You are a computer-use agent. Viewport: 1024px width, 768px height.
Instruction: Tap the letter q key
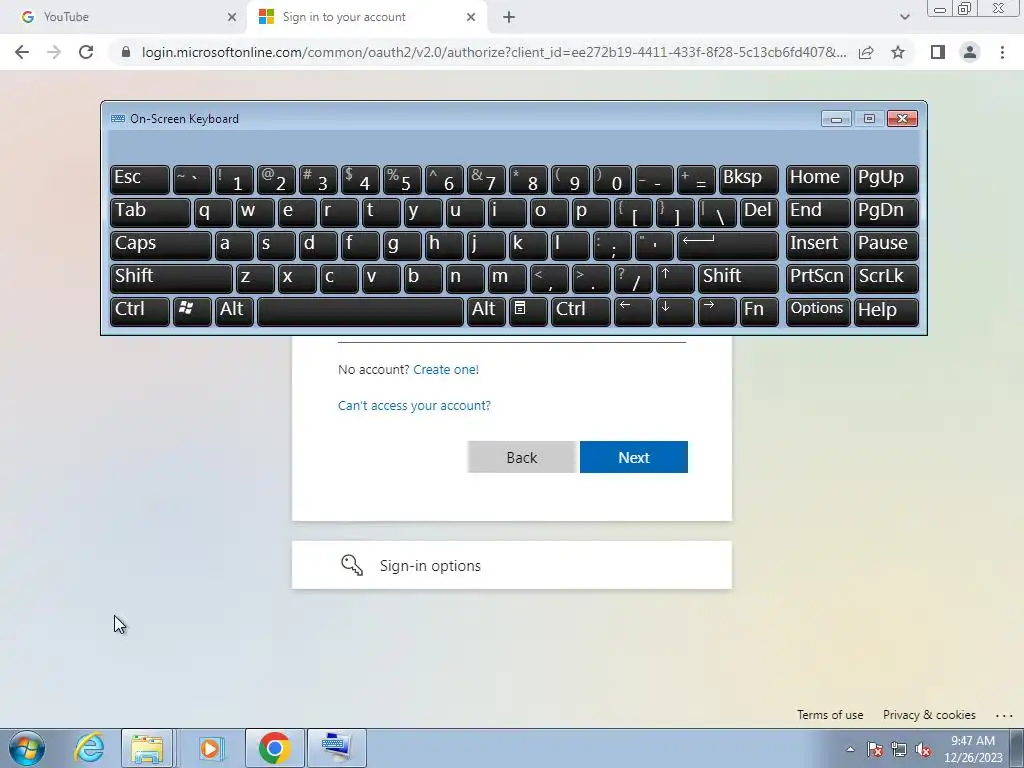pyautogui.click(x=213, y=212)
